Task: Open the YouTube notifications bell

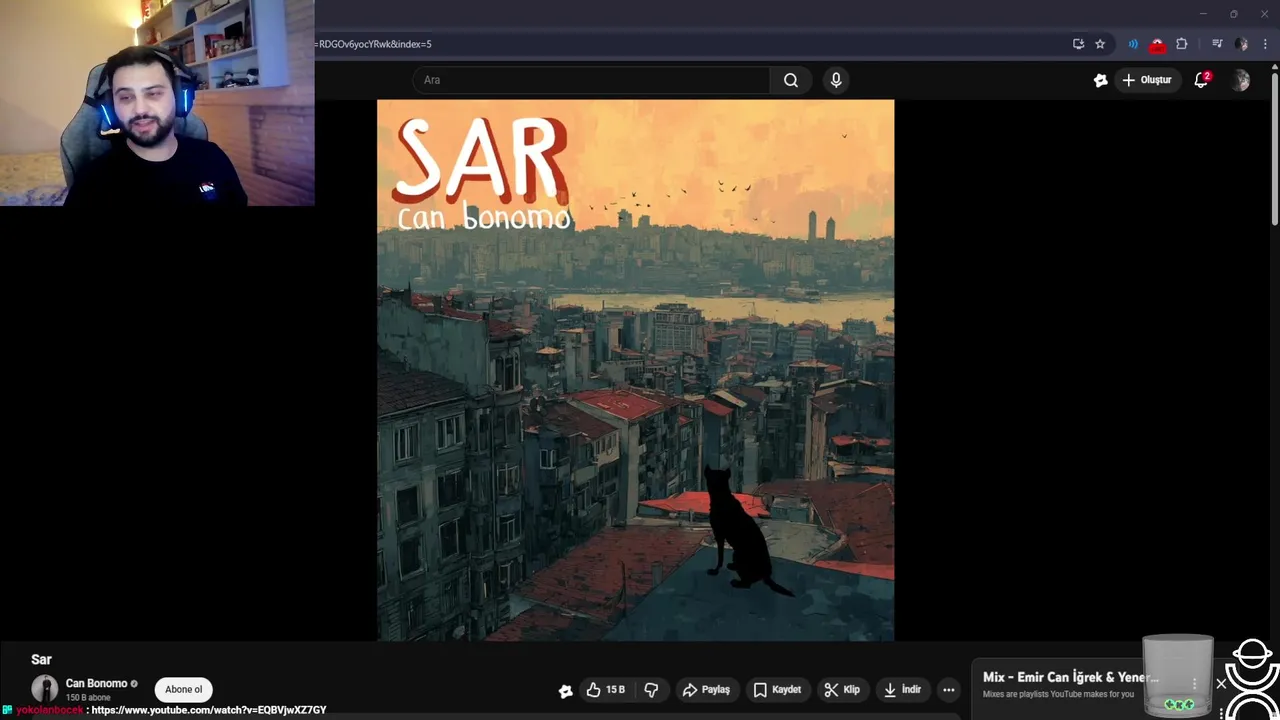Action: click(x=1201, y=80)
